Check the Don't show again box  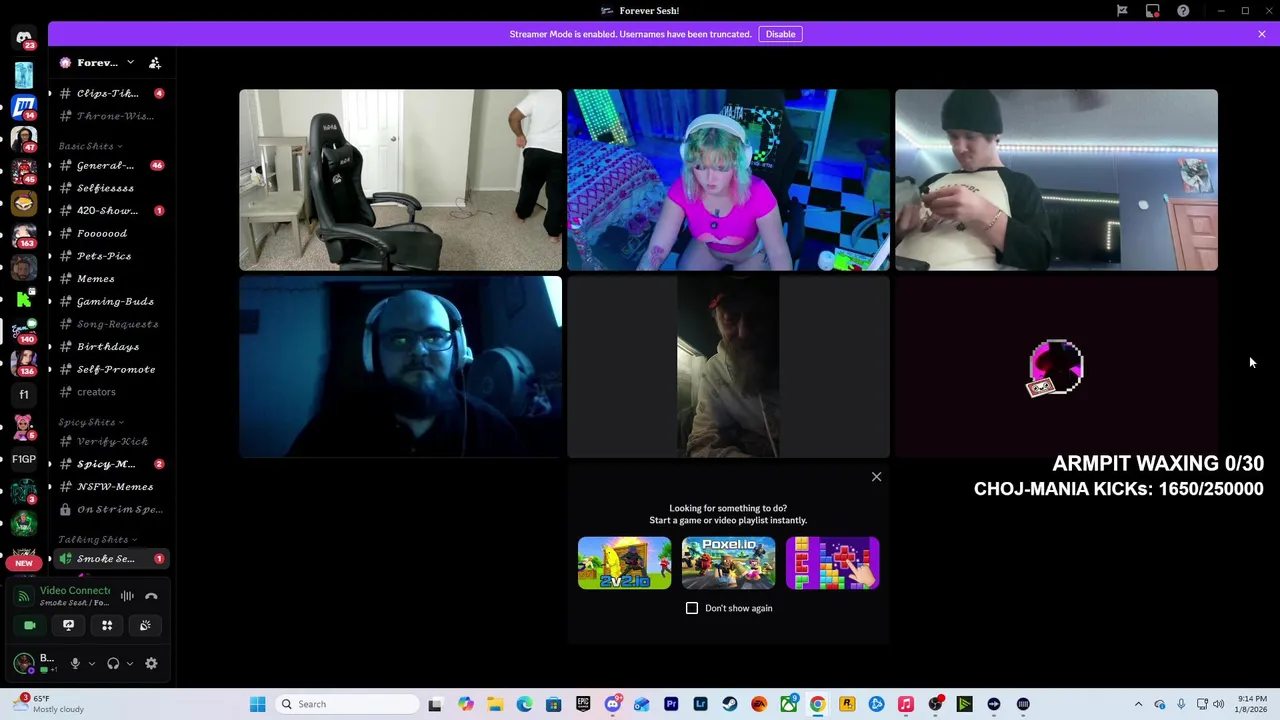(692, 608)
